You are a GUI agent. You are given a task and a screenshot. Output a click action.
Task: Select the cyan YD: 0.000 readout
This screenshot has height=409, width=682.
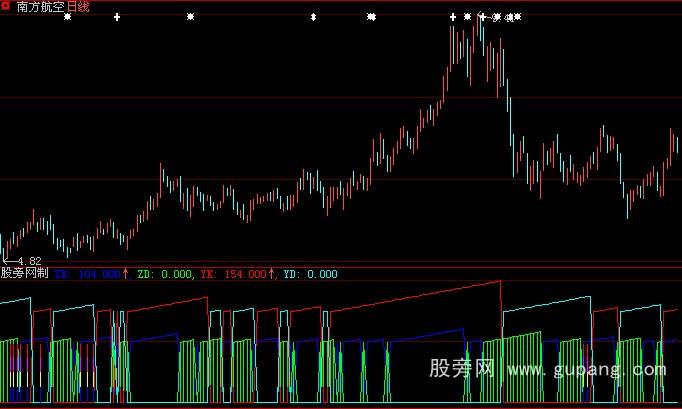(x=310, y=273)
